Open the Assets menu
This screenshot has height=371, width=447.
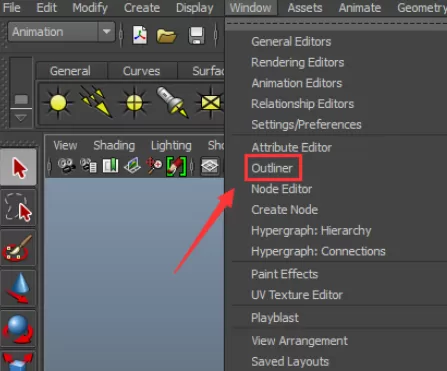[305, 7]
